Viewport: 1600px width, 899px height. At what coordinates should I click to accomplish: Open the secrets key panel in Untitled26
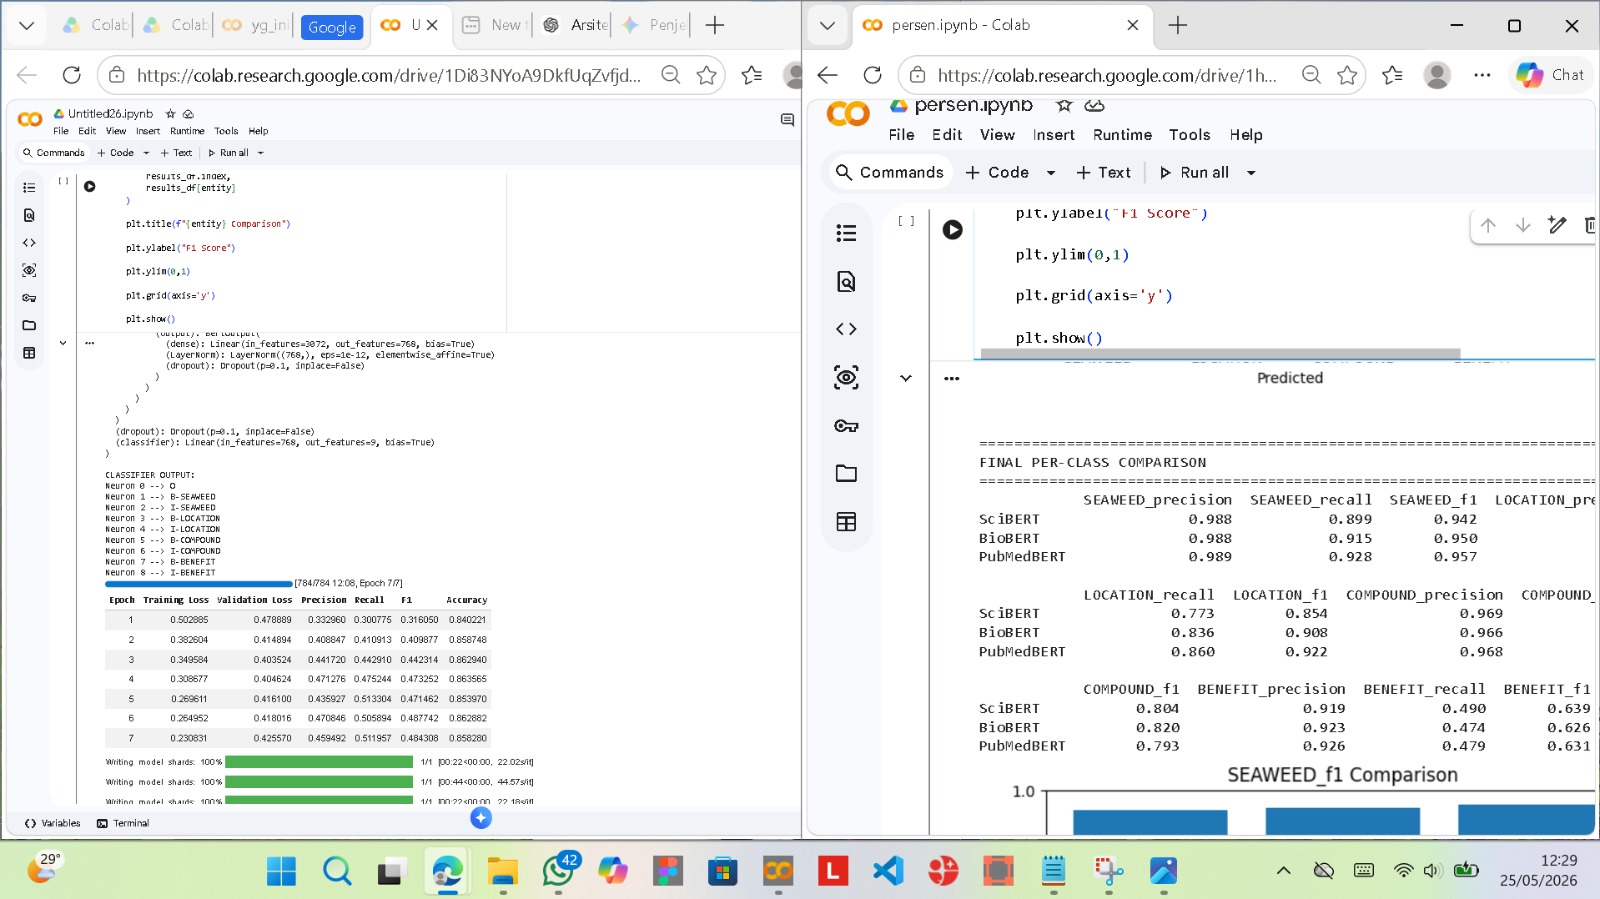(x=29, y=298)
